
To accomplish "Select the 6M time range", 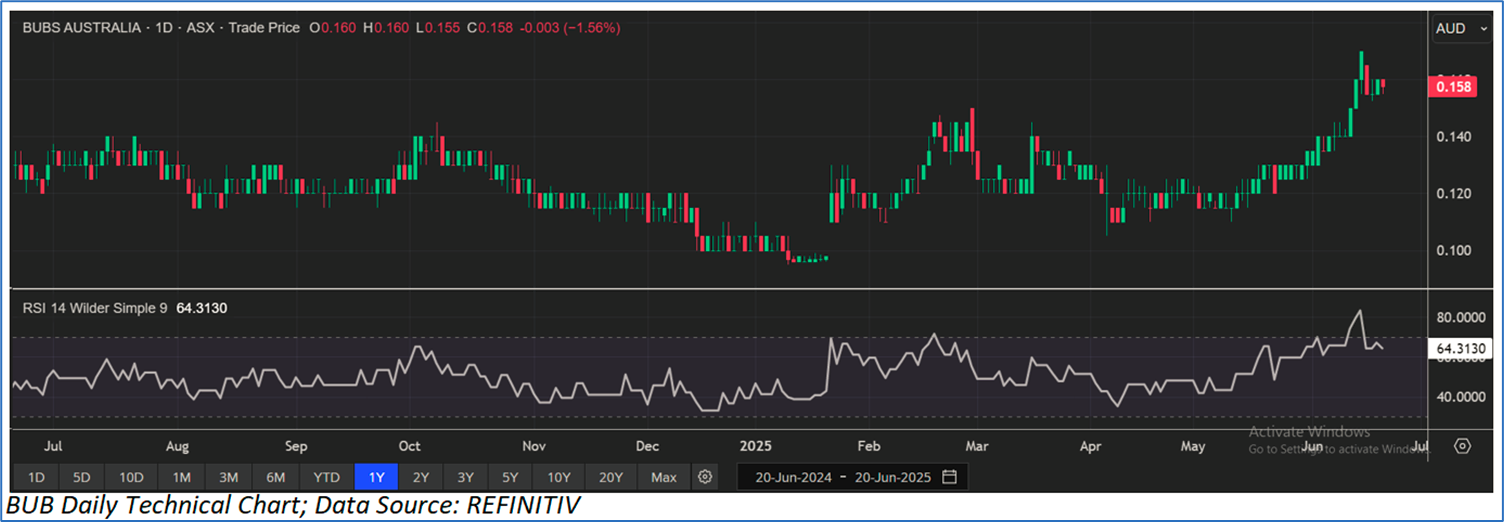I will [x=276, y=477].
